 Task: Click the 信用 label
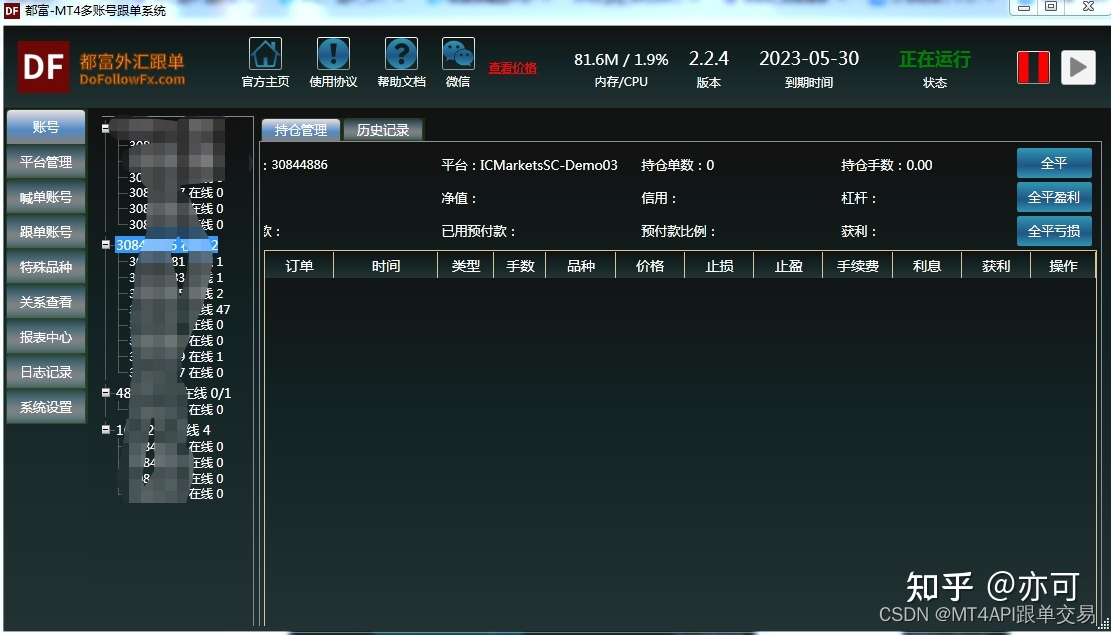pos(659,198)
